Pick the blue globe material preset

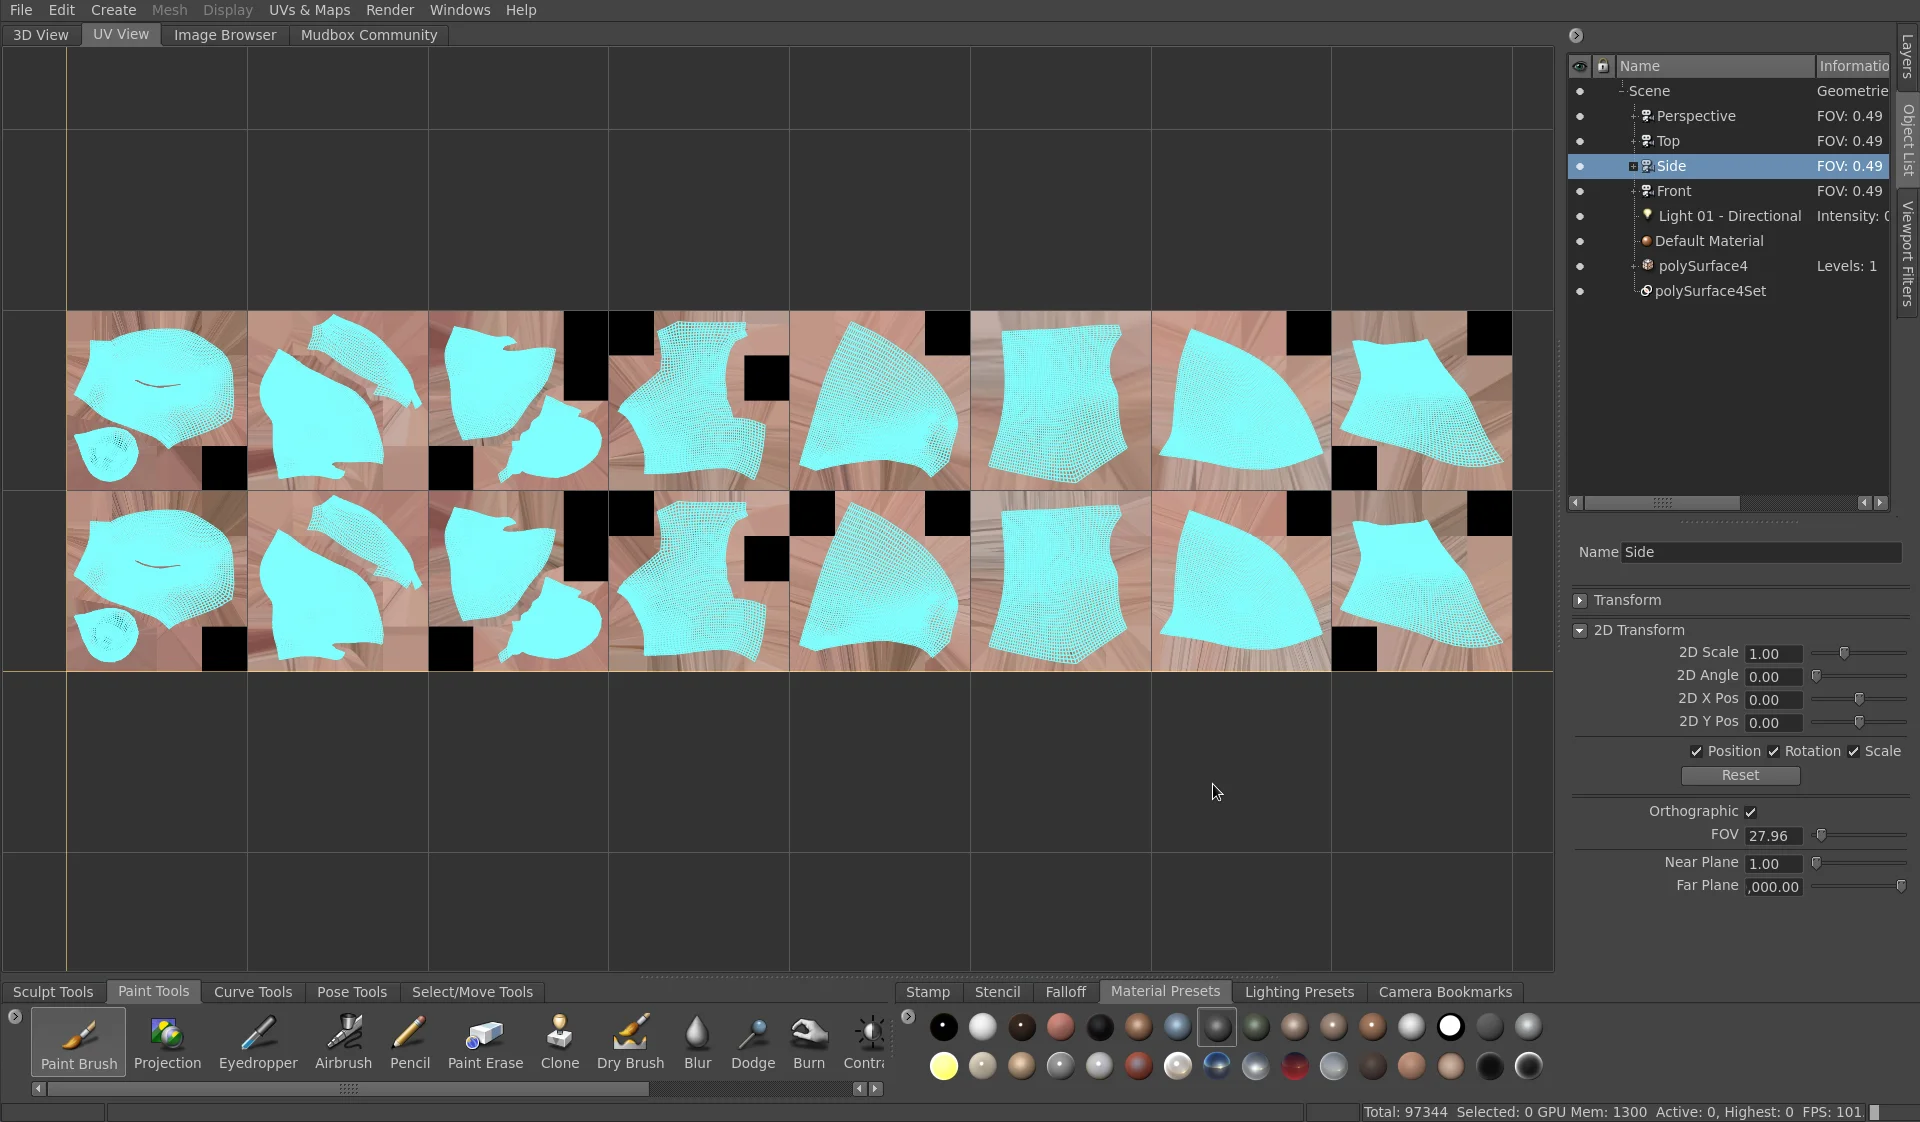(x=1216, y=1066)
